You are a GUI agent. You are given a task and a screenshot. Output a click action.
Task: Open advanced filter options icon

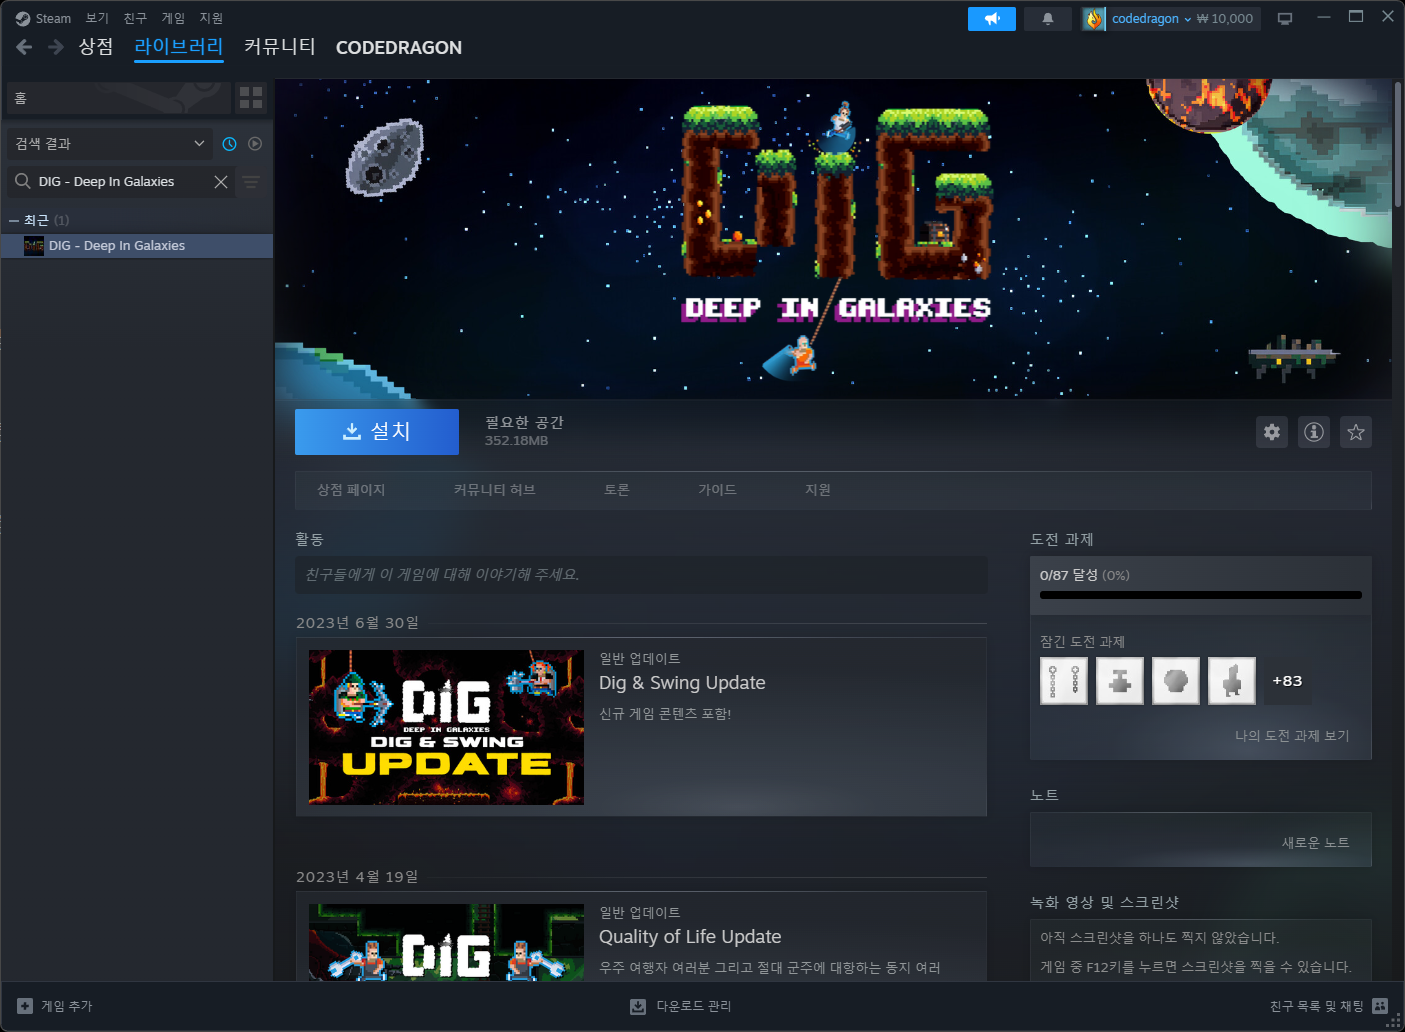[x=251, y=182]
